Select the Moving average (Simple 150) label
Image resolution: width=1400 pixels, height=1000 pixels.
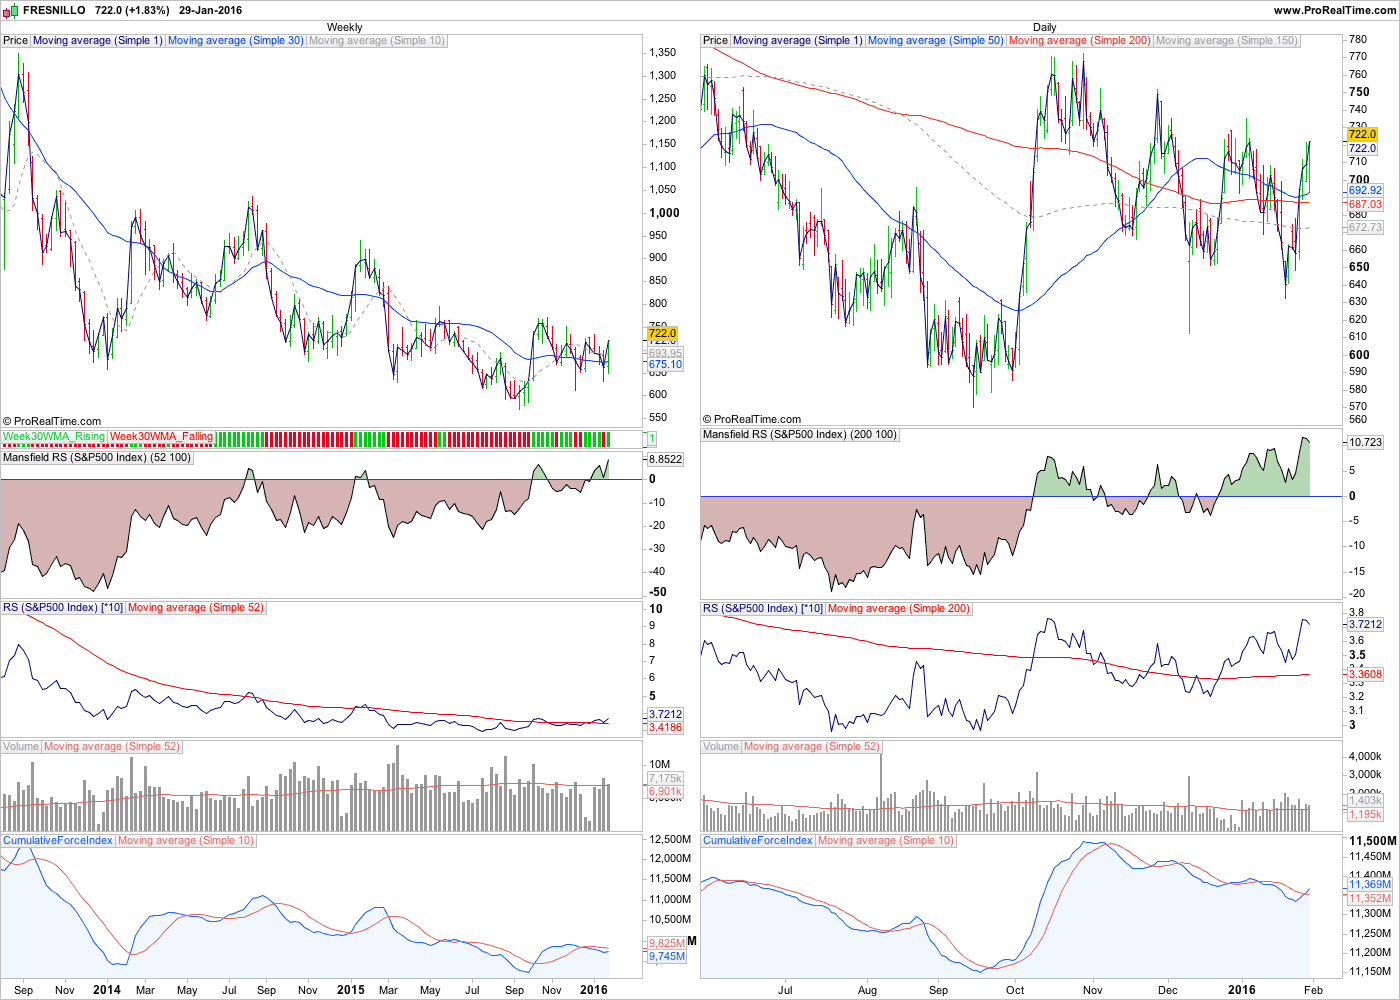pos(1227,41)
